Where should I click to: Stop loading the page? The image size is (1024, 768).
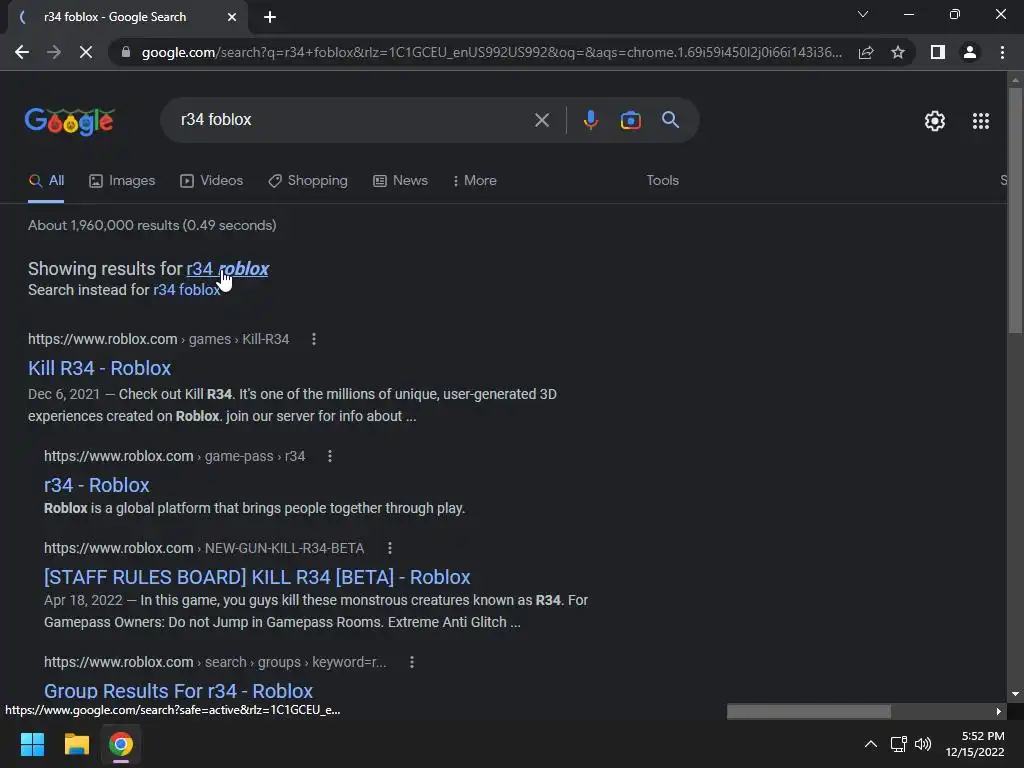pos(86,52)
